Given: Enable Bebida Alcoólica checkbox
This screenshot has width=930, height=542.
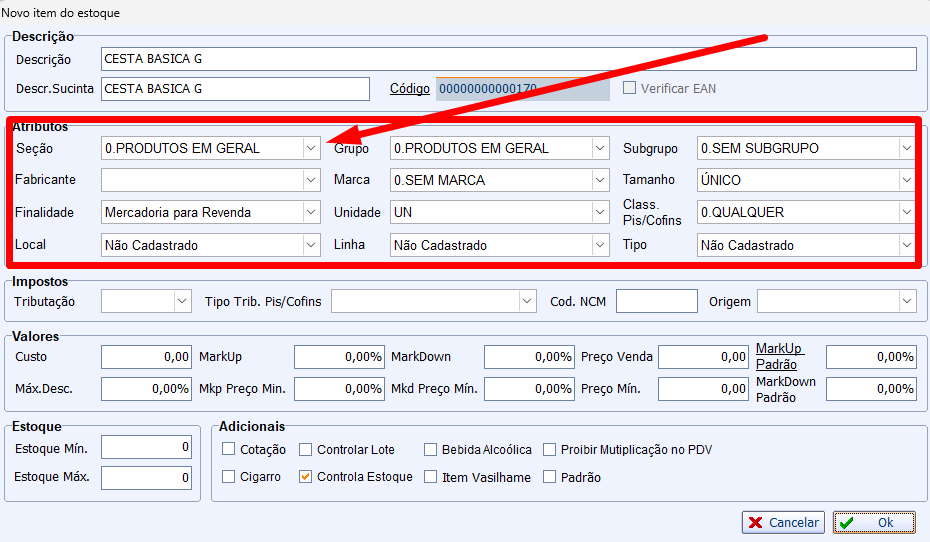Looking at the screenshot, I should click(x=431, y=450).
